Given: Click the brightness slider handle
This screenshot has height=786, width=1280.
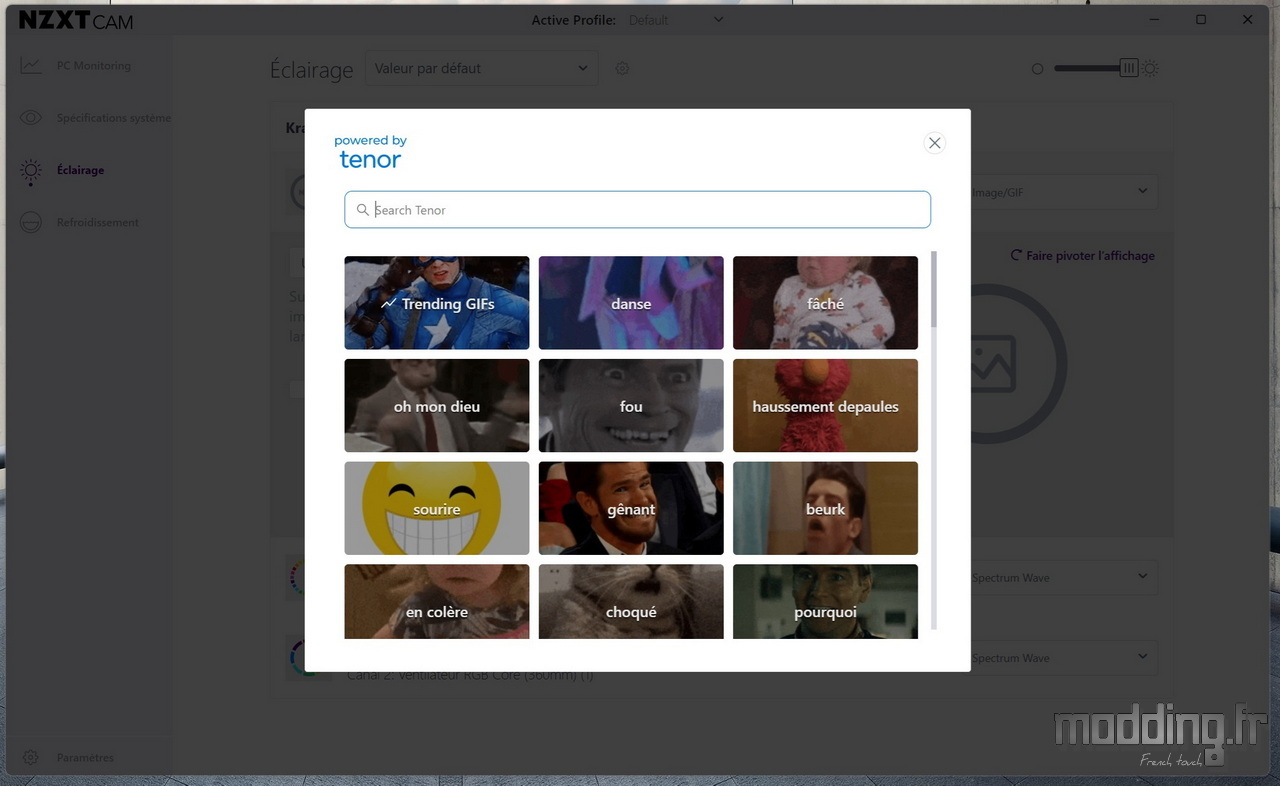Looking at the screenshot, I should (x=1129, y=68).
